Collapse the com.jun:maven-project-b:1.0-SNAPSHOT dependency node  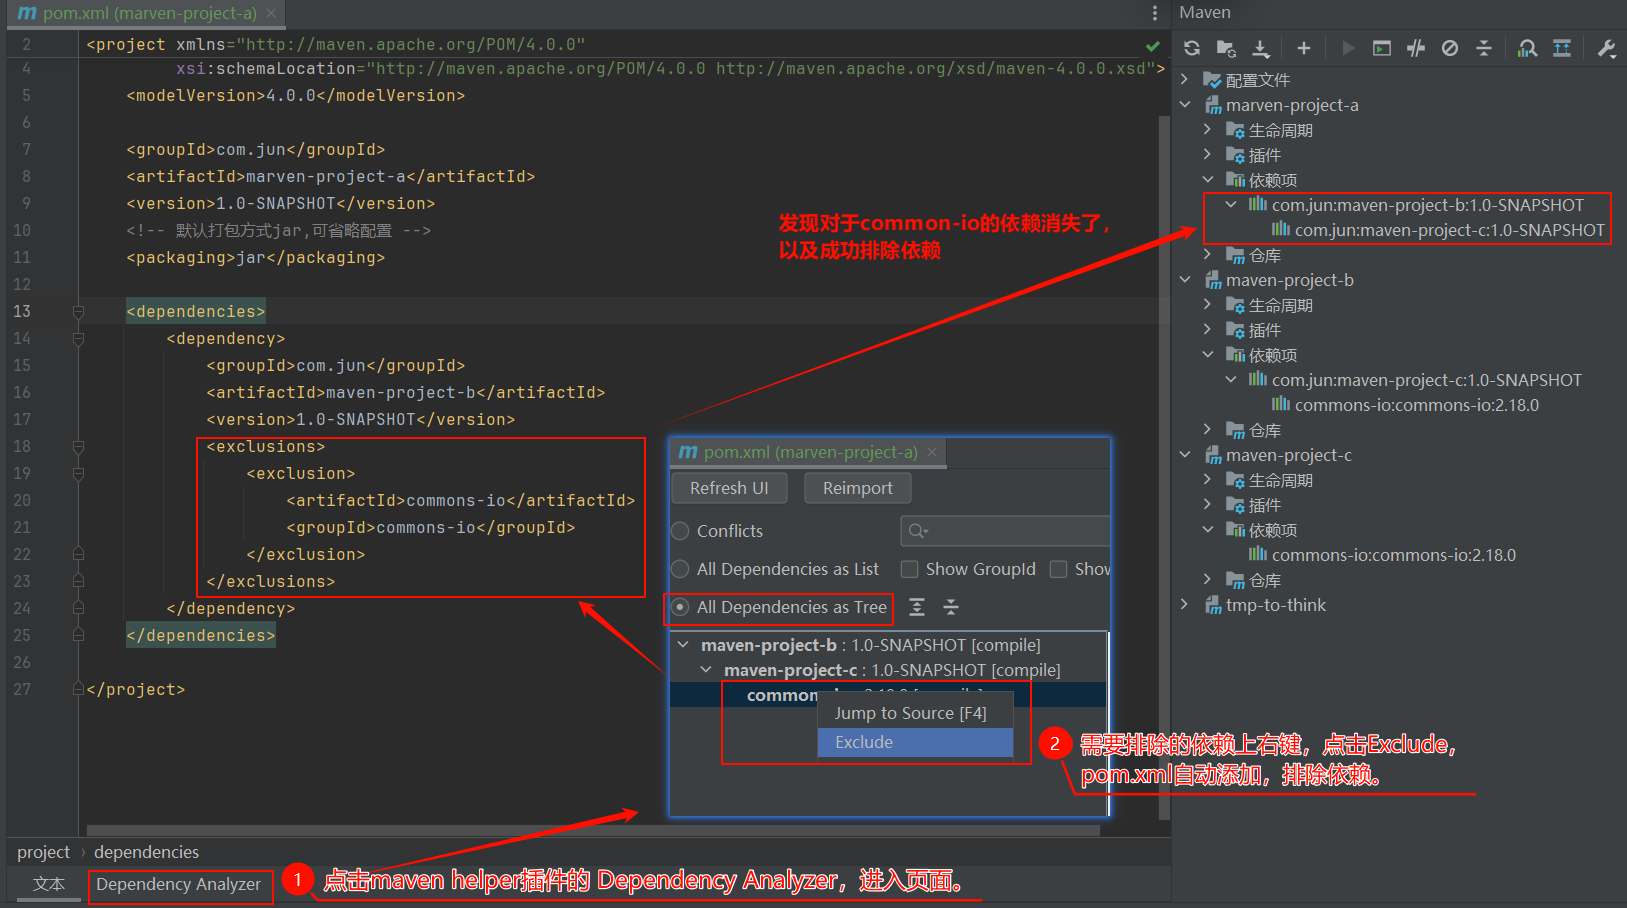1231,204
